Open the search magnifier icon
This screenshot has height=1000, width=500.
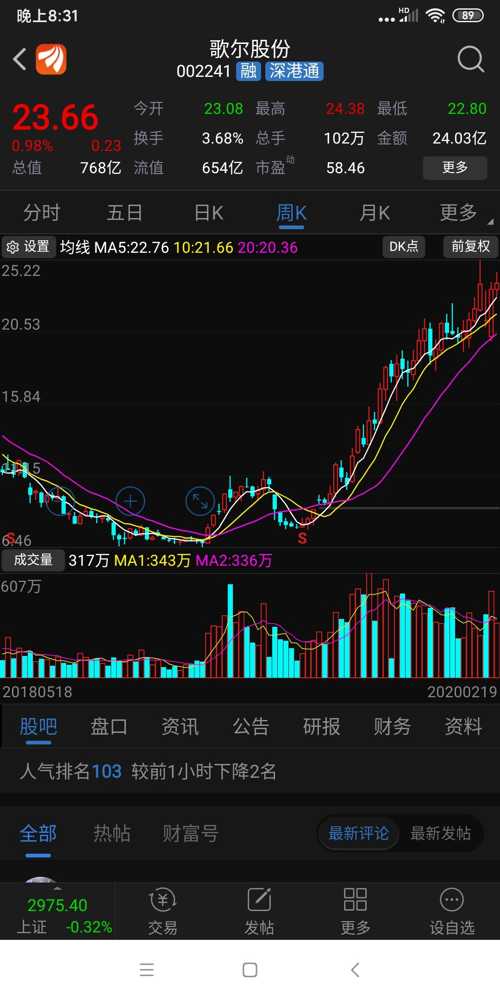[x=471, y=60]
